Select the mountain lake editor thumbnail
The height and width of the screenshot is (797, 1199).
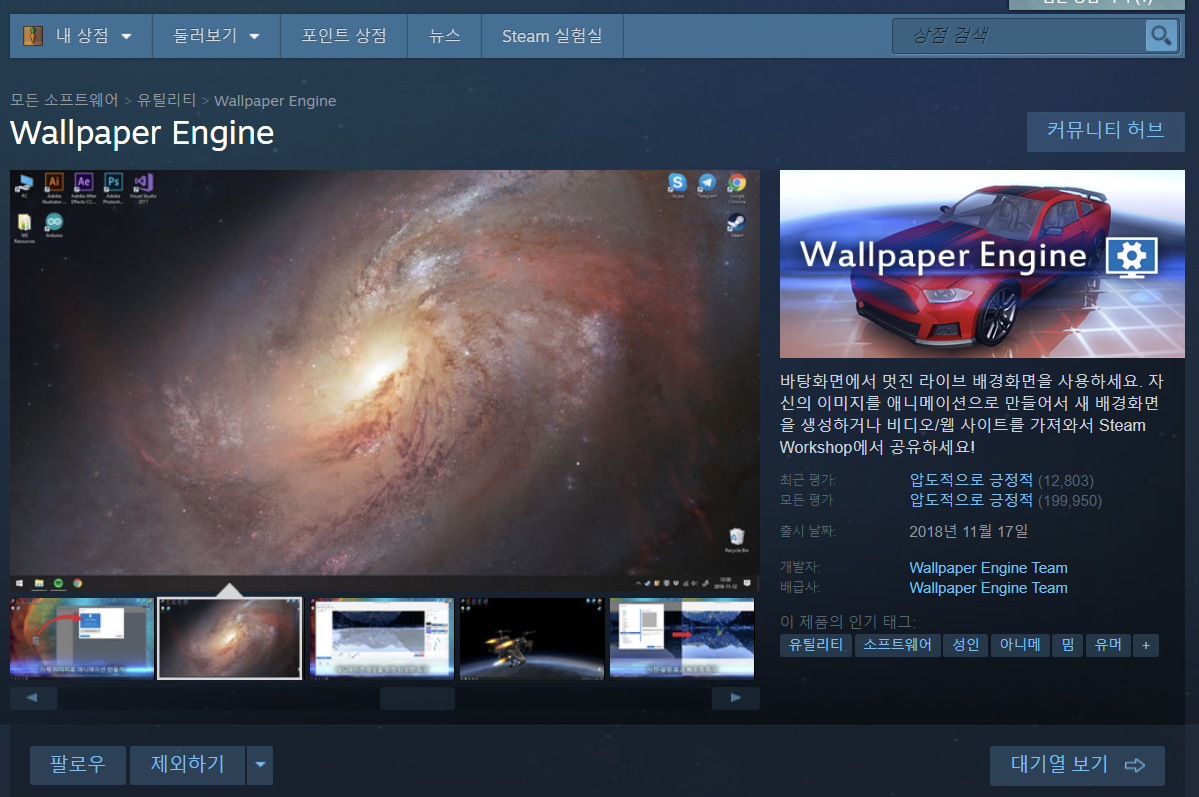pyautogui.click(x=382, y=639)
